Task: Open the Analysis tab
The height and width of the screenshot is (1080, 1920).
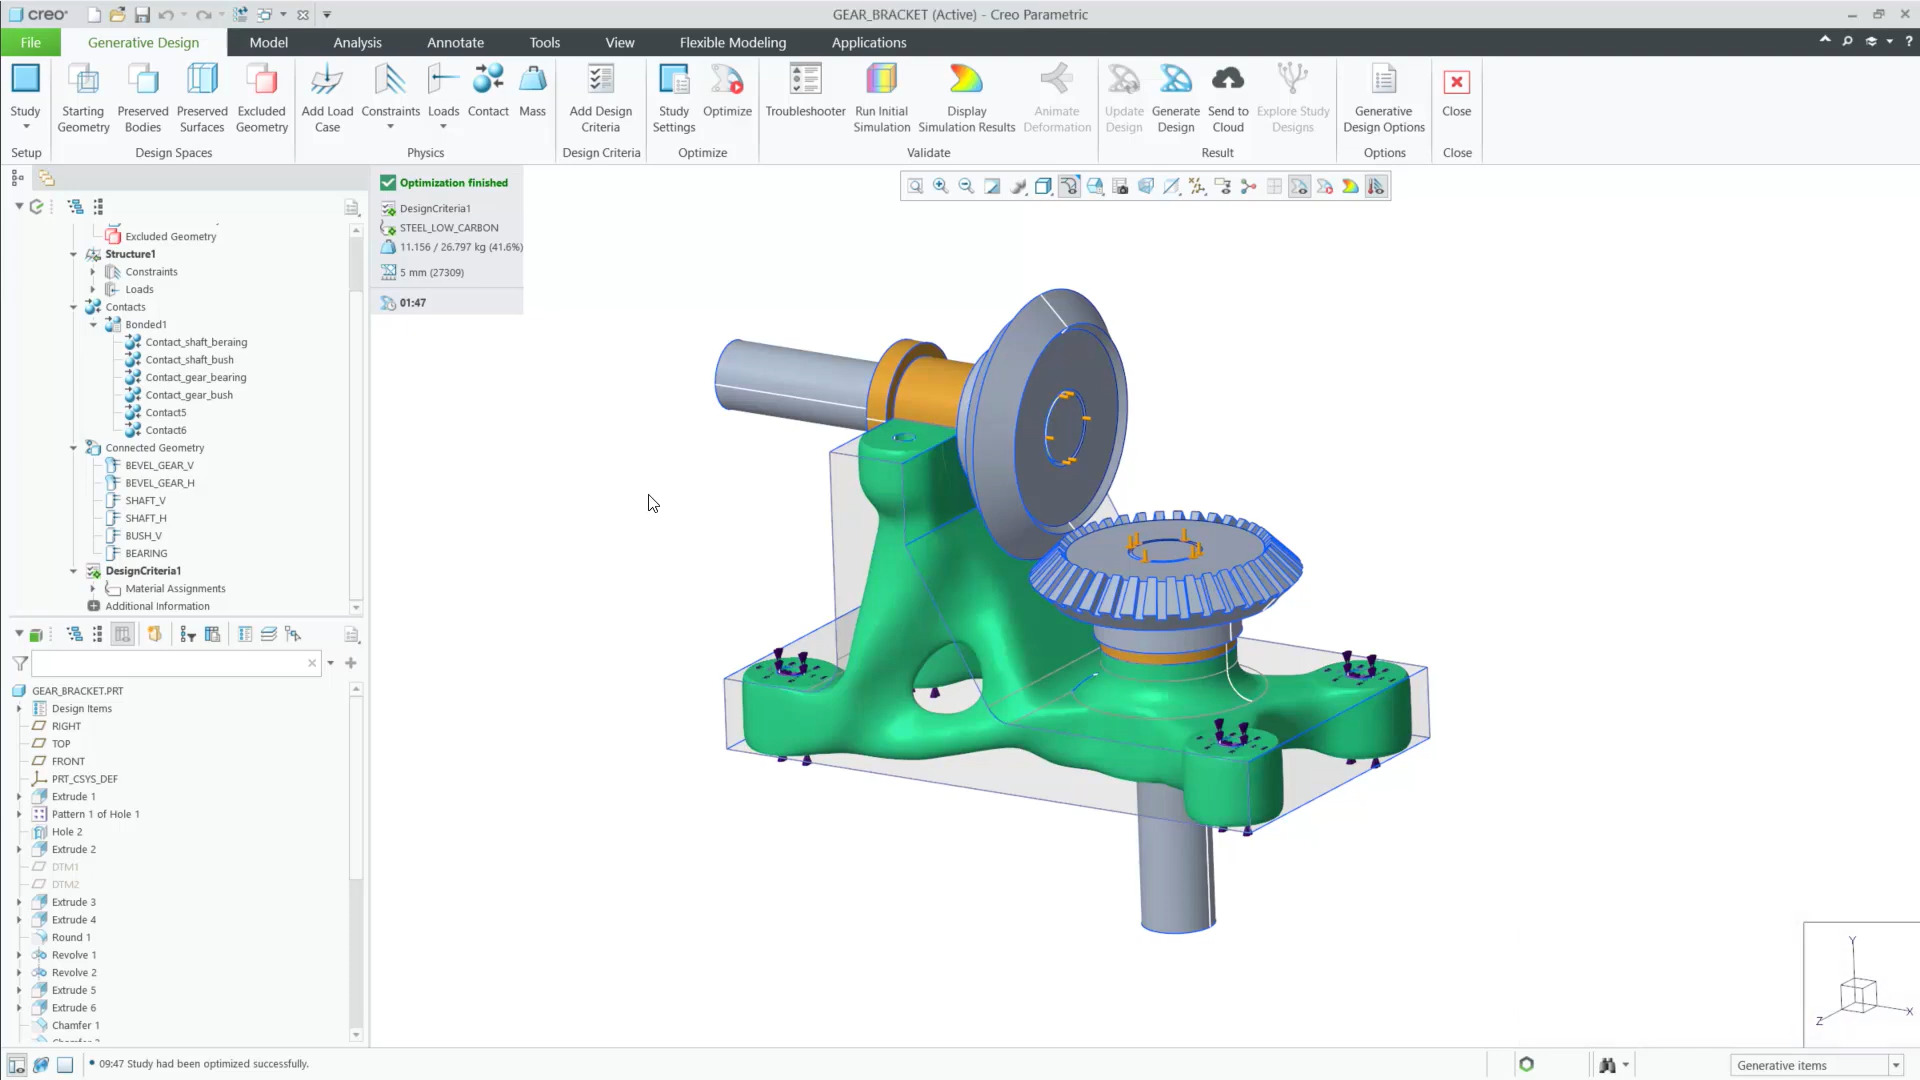Action: click(x=357, y=42)
